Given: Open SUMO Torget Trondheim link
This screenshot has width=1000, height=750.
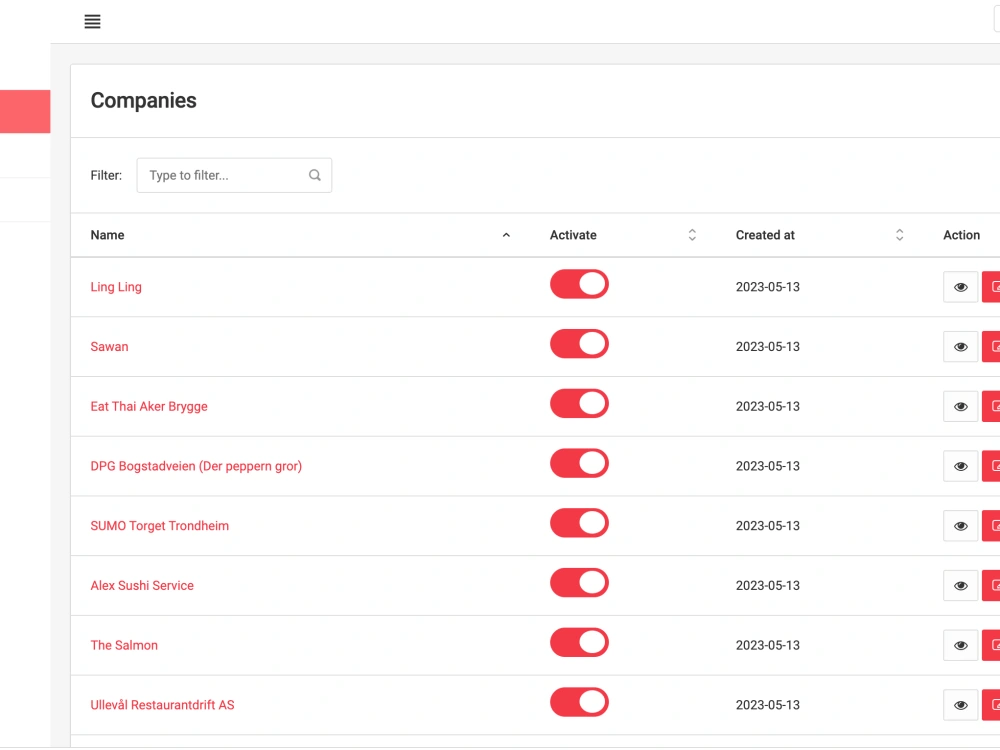Looking at the screenshot, I should (159, 526).
